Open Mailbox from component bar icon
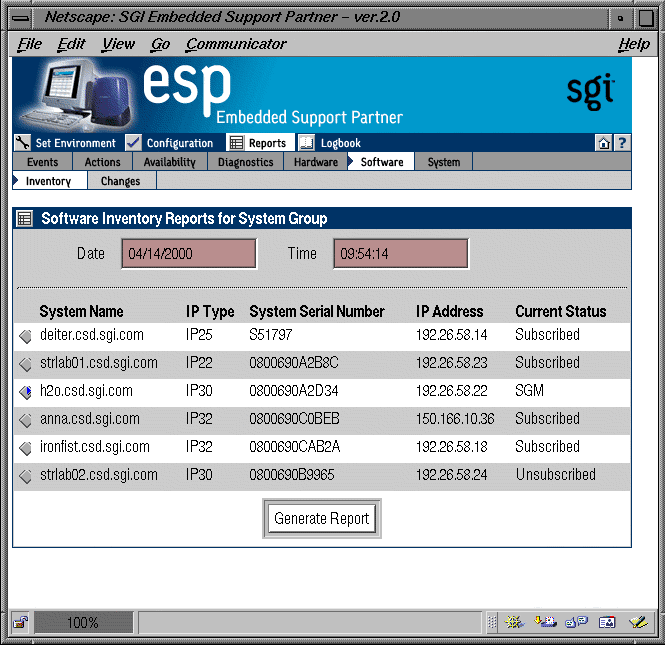 pyautogui.click(x=545, y=622)
